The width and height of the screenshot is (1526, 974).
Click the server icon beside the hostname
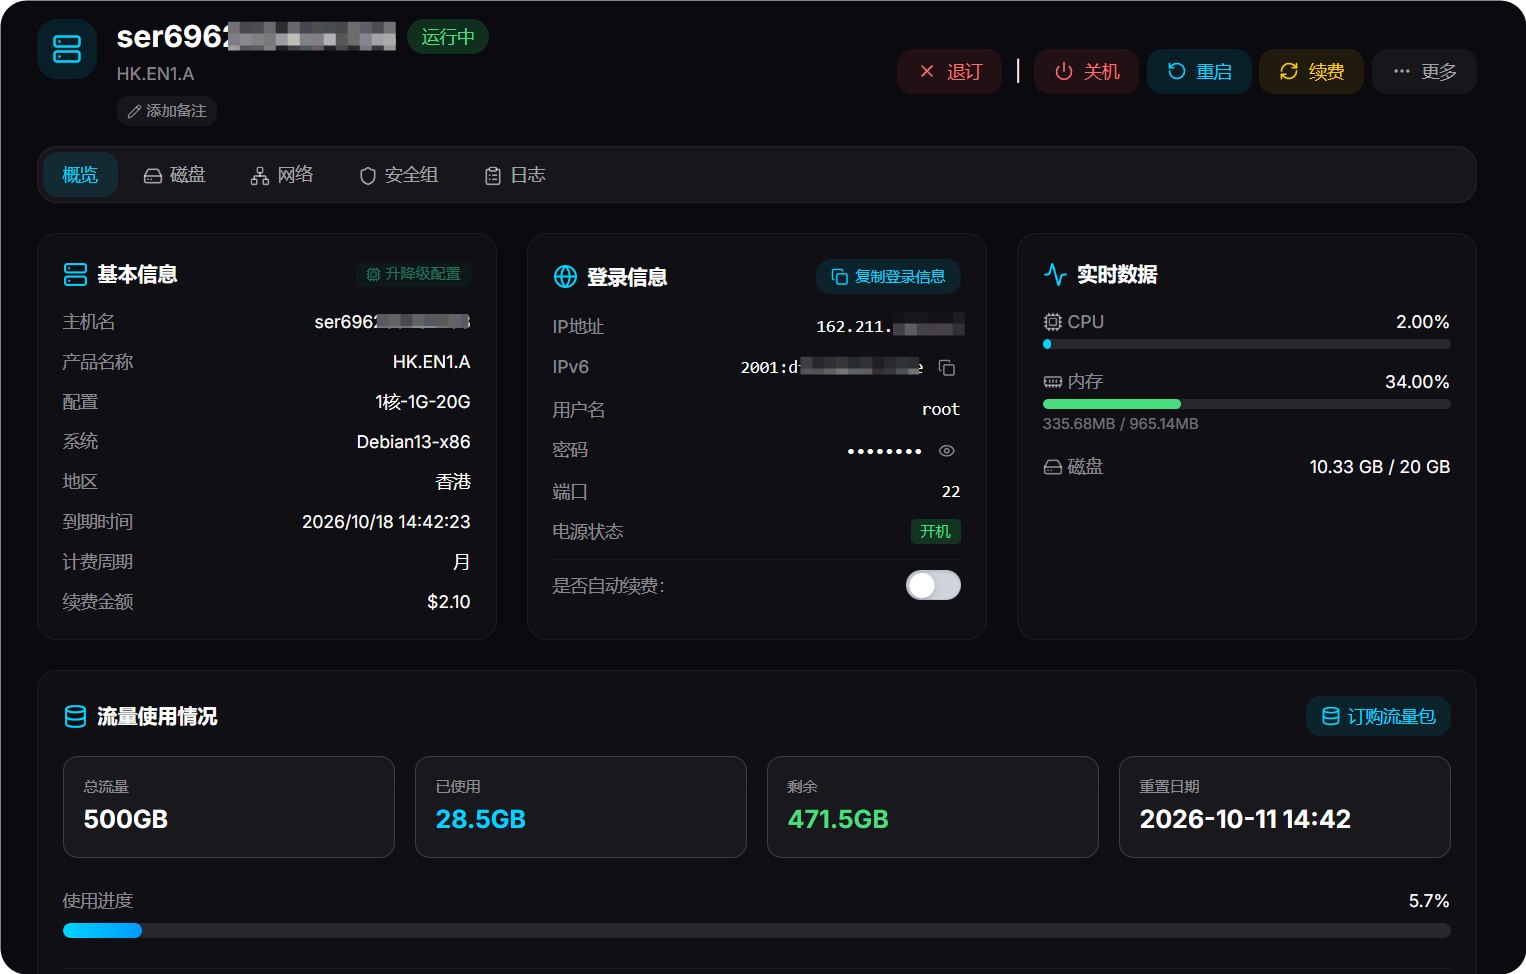pos(67,49)
